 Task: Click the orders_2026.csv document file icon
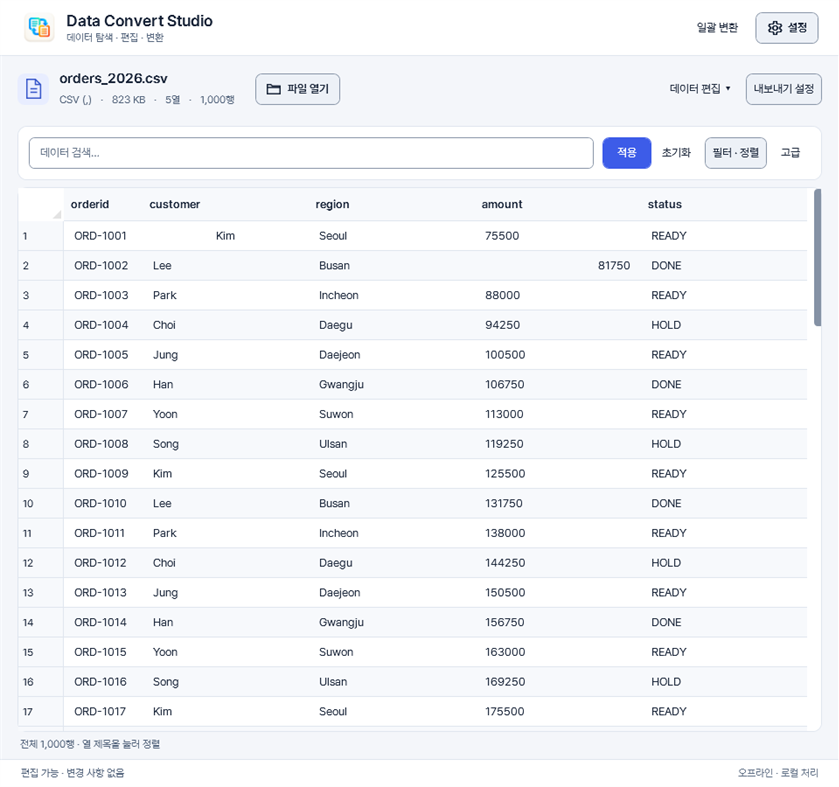33,89
